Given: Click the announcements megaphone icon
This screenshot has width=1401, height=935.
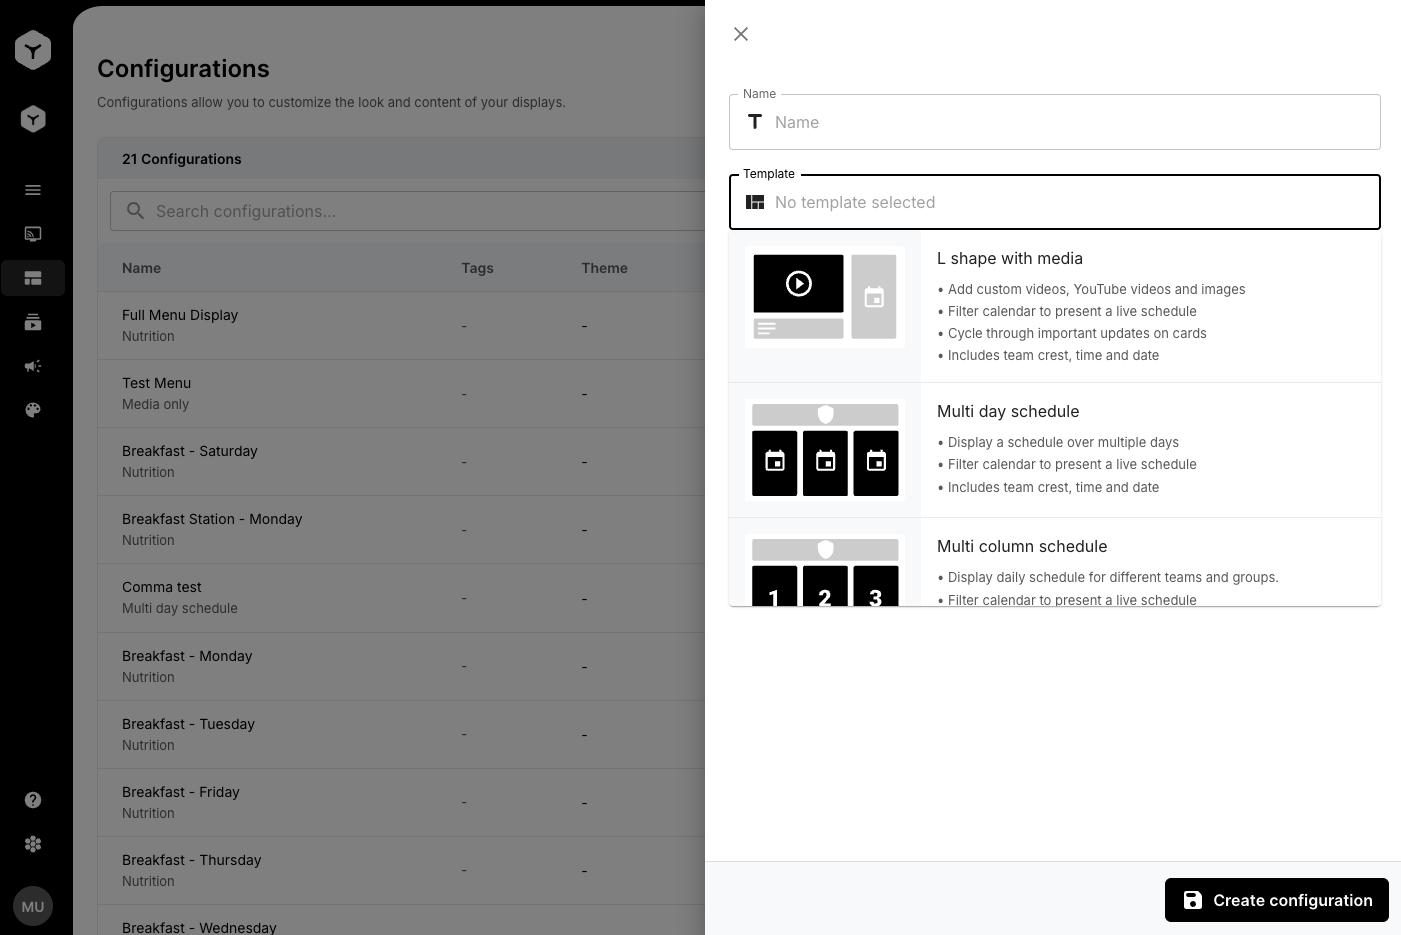Looking at the screenshot, I should [33, 366].
